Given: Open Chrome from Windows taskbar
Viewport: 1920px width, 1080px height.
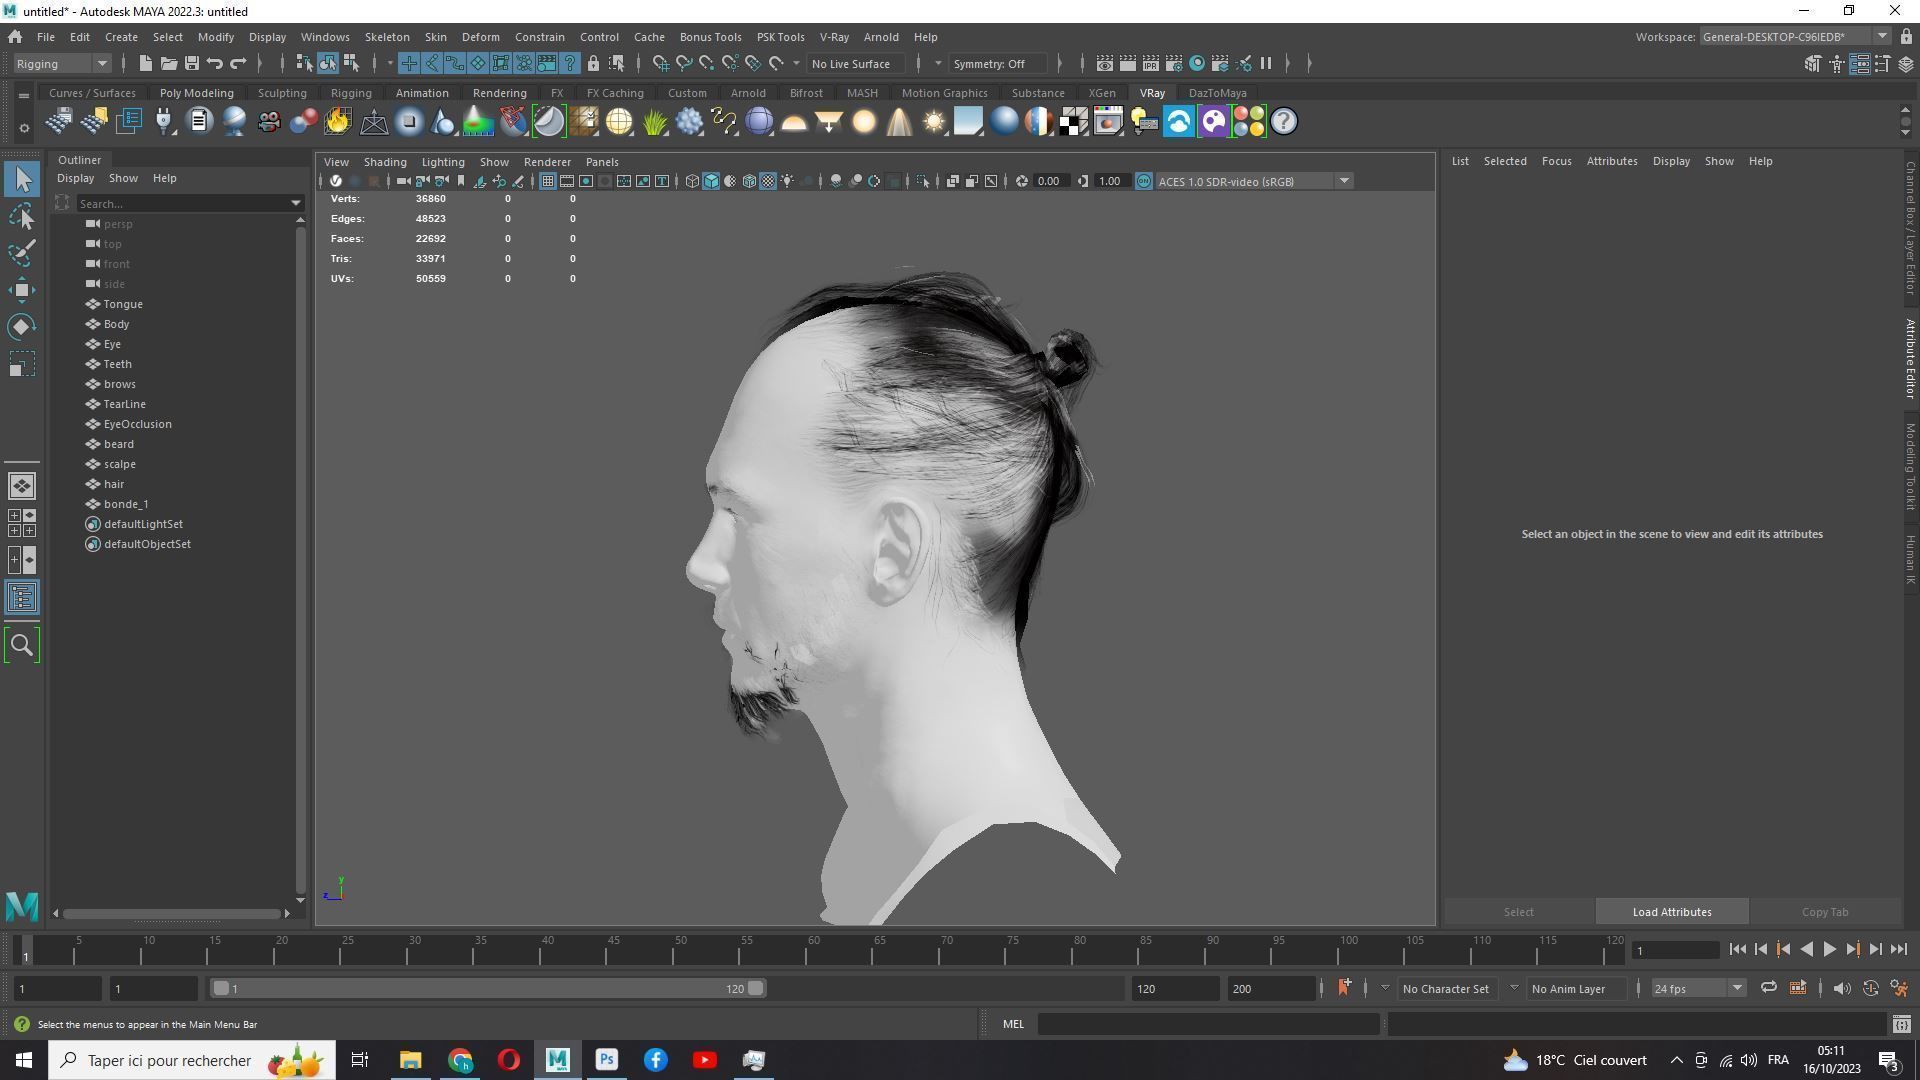Looking at the screenshot, I should pyautogui.click(x=460, y=1060).
